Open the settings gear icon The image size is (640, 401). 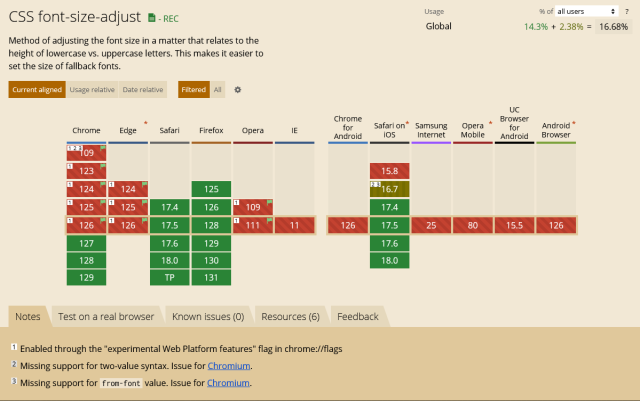pyautogui.click(x=238, y=90)
